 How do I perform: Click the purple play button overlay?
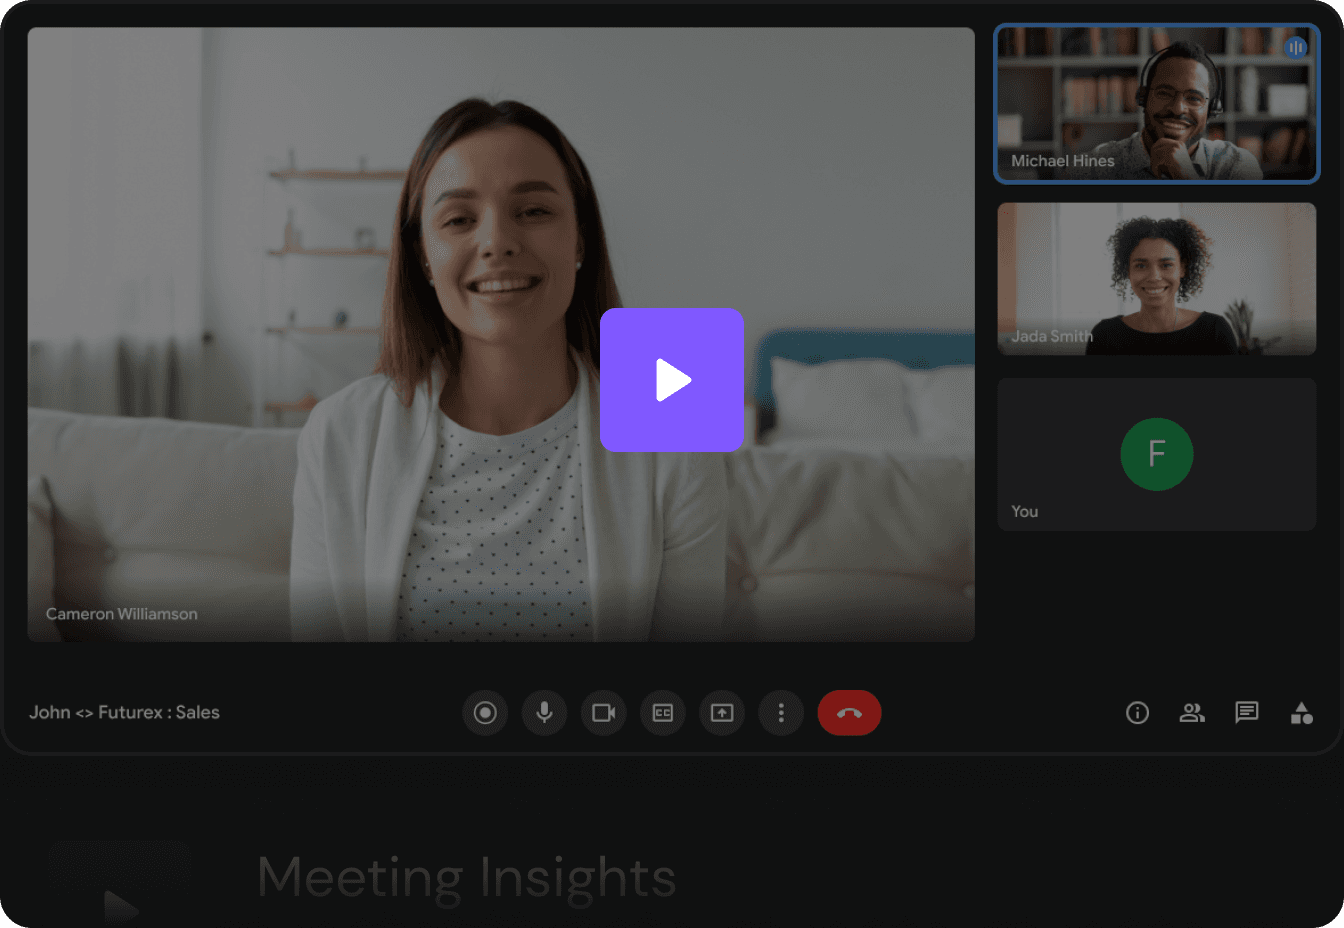[x=672, y=380]
